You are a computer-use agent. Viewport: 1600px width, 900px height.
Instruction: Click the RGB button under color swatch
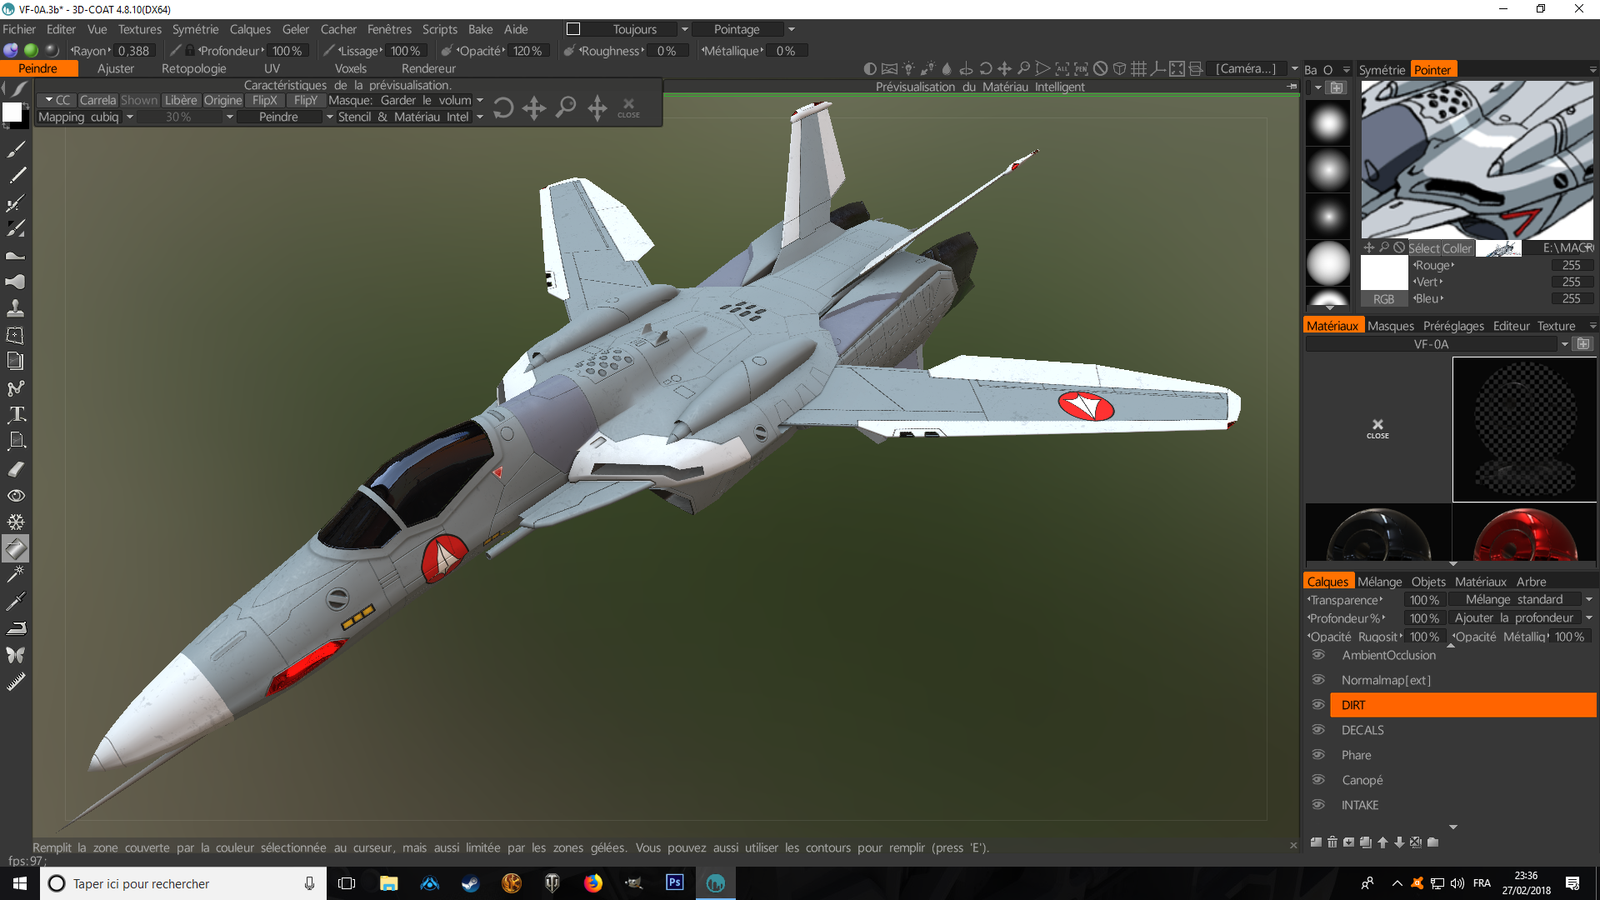(1384, 299)
